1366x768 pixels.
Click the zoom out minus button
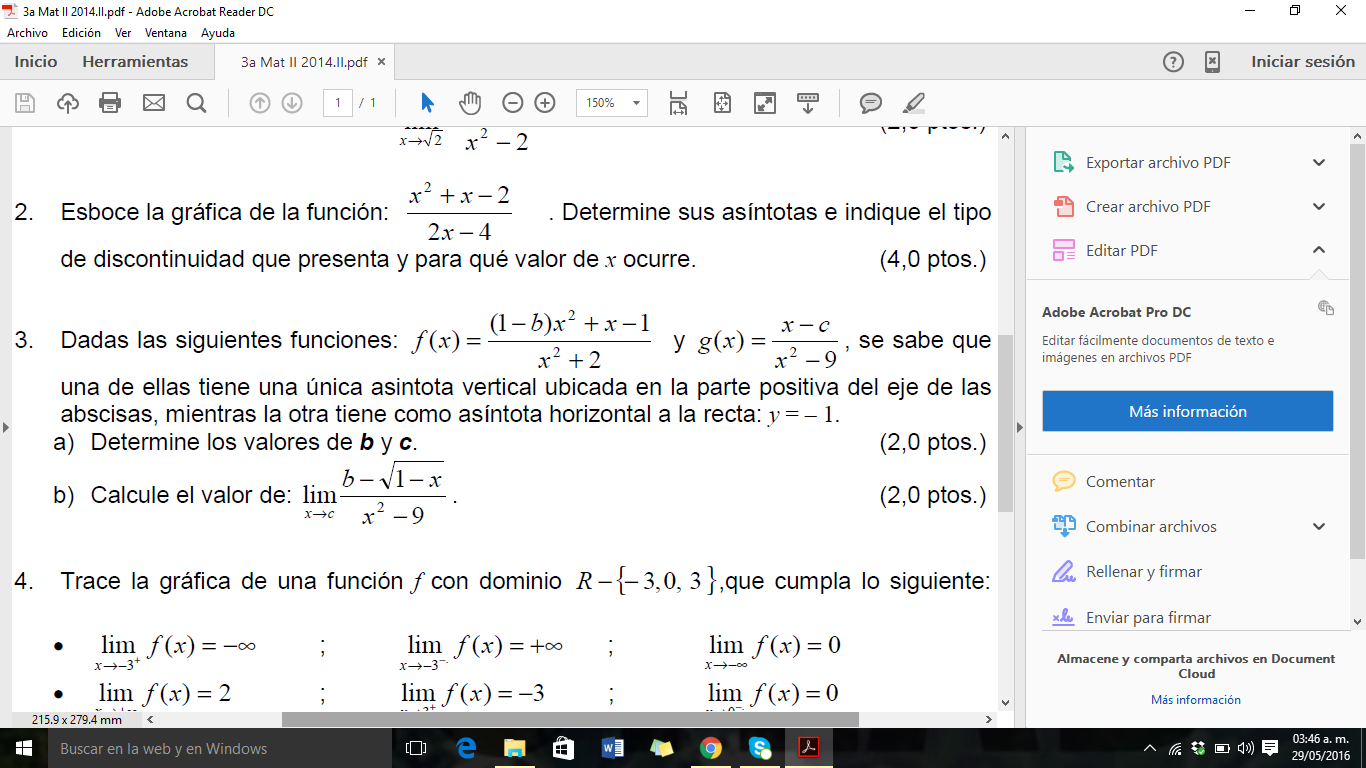pos(512,103)
